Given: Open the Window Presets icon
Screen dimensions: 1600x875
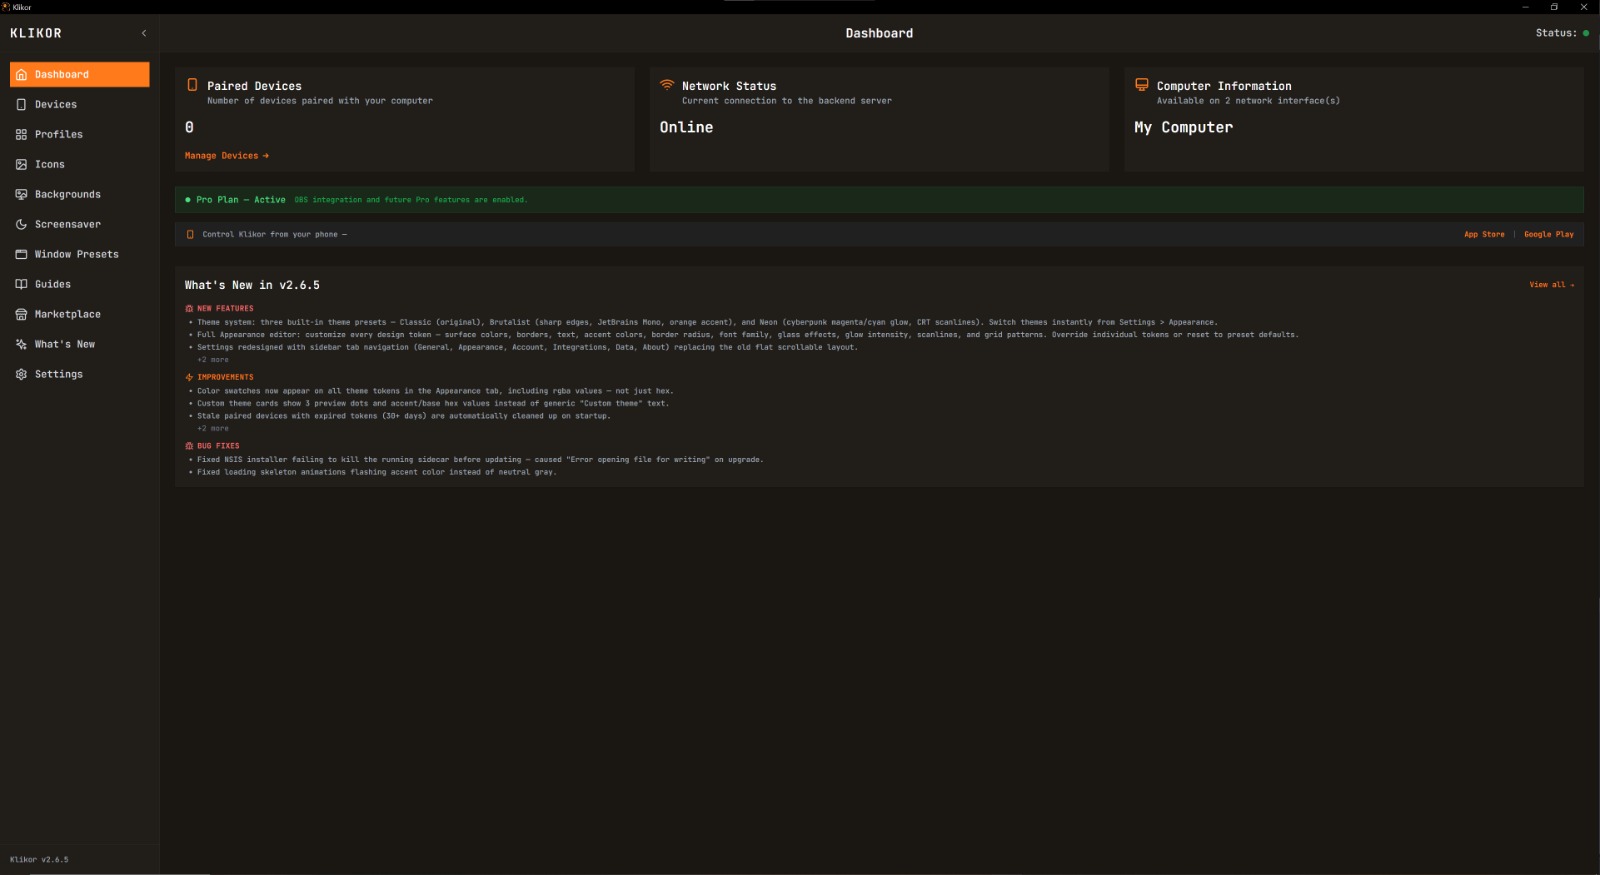Looking at the screenshot, I should [21, 254].
